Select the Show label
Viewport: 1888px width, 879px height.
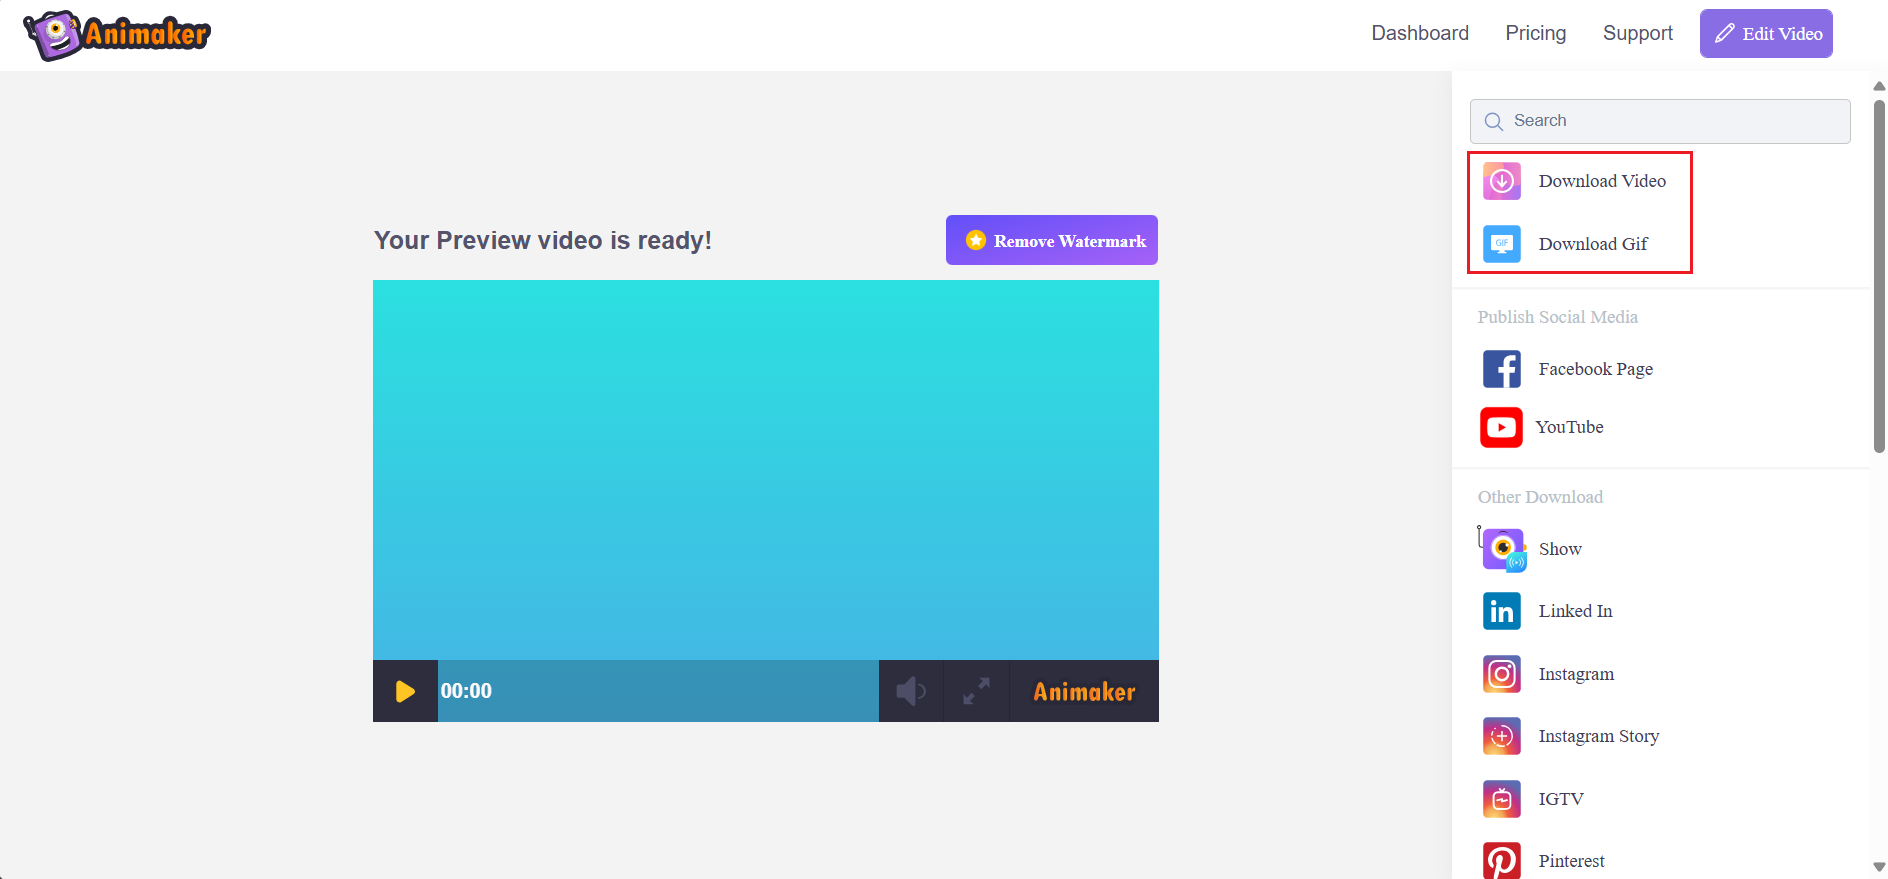[x=1560, y=549]
